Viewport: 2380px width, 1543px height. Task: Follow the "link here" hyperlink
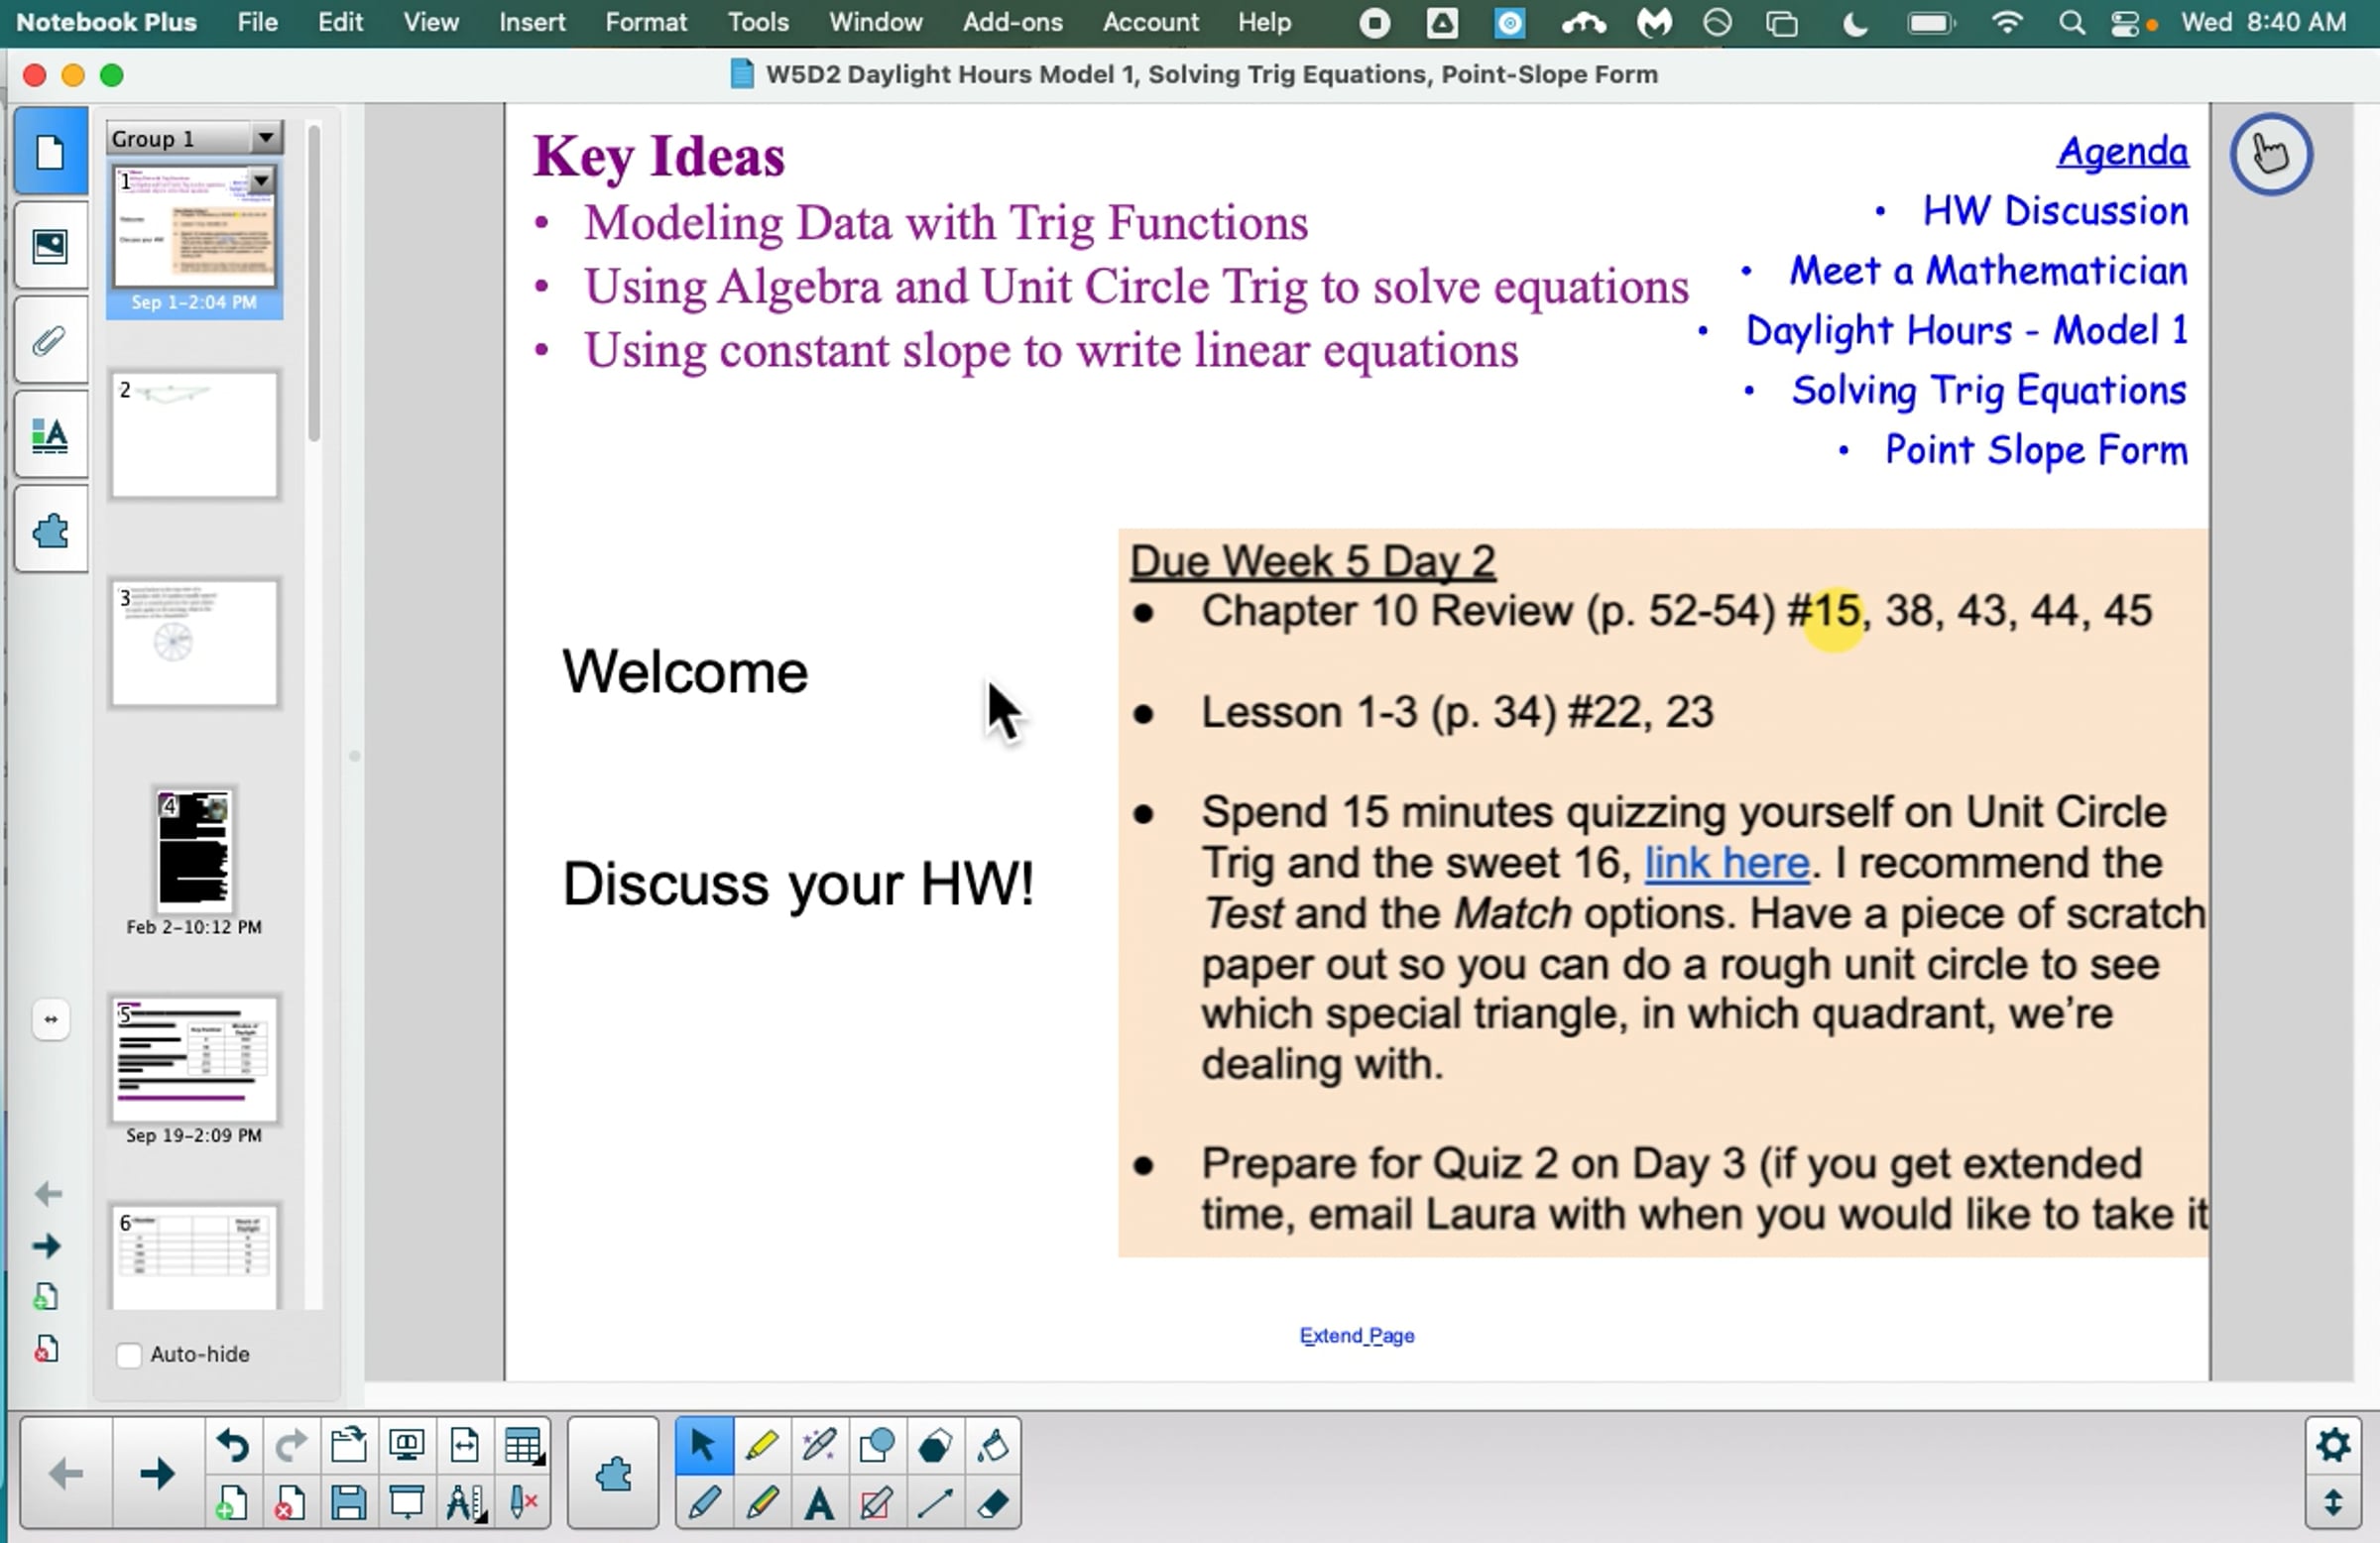point(1726,863)
